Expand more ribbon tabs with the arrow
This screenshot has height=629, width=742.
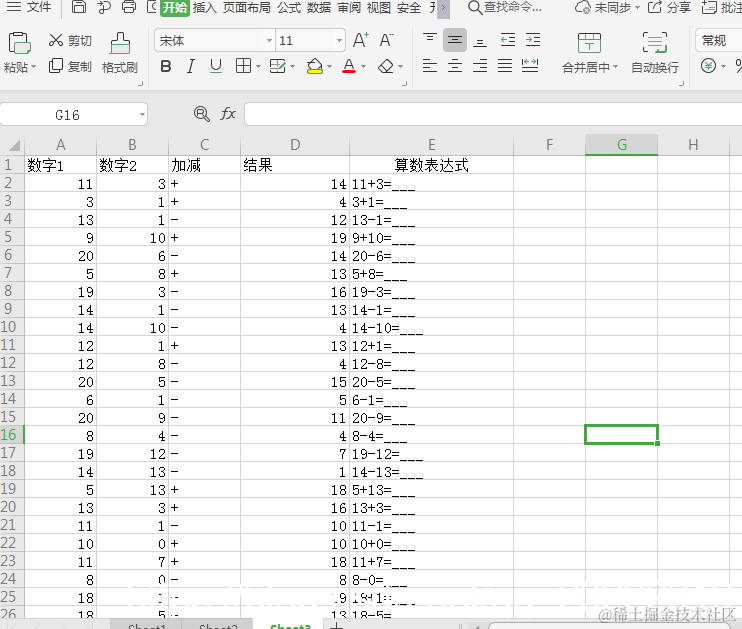443,8
